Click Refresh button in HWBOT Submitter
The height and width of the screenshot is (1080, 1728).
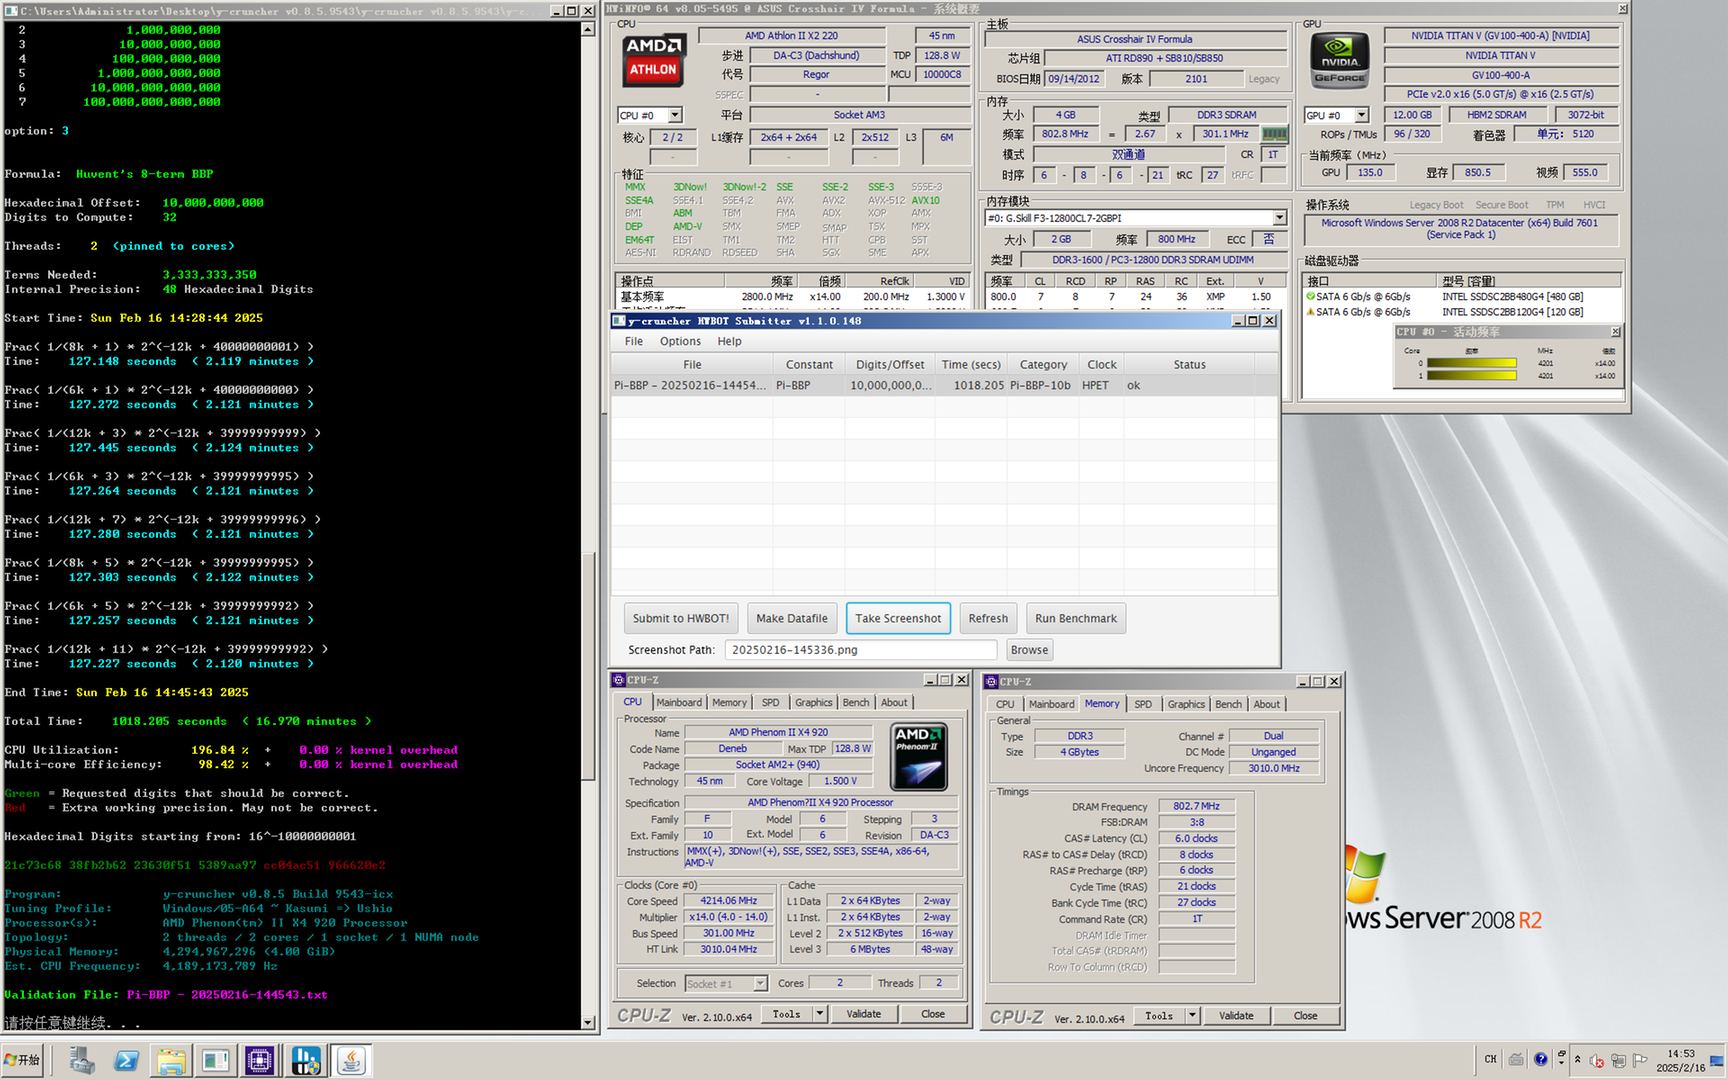pos(988,619)
